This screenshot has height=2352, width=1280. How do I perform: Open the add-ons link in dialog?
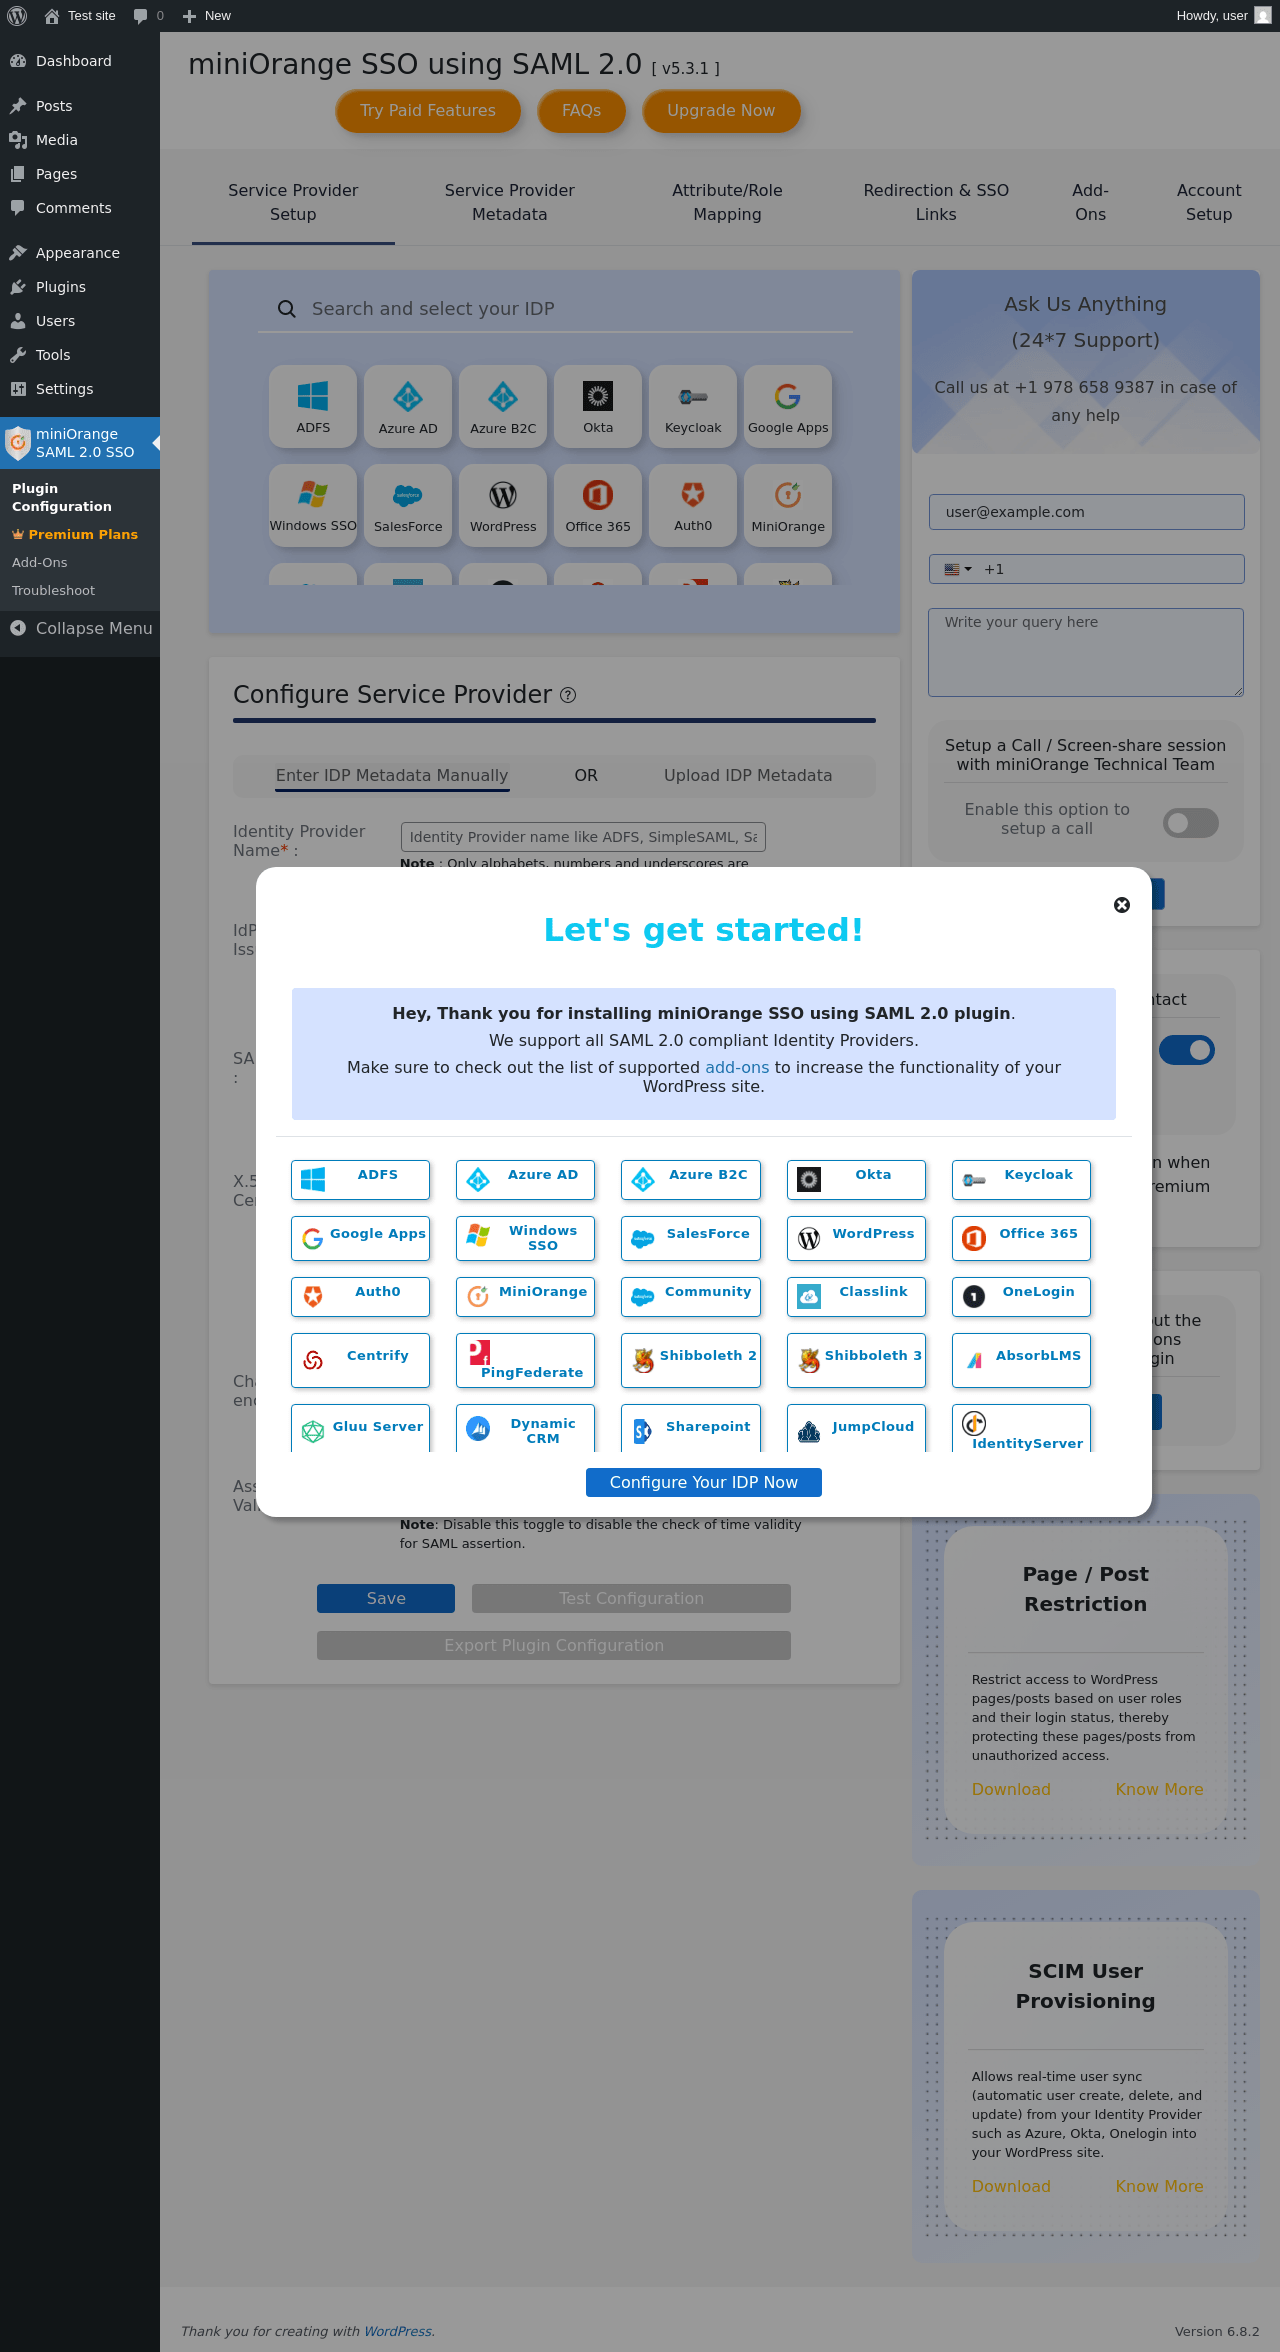pyautogui.click(x=737, y=1067)
